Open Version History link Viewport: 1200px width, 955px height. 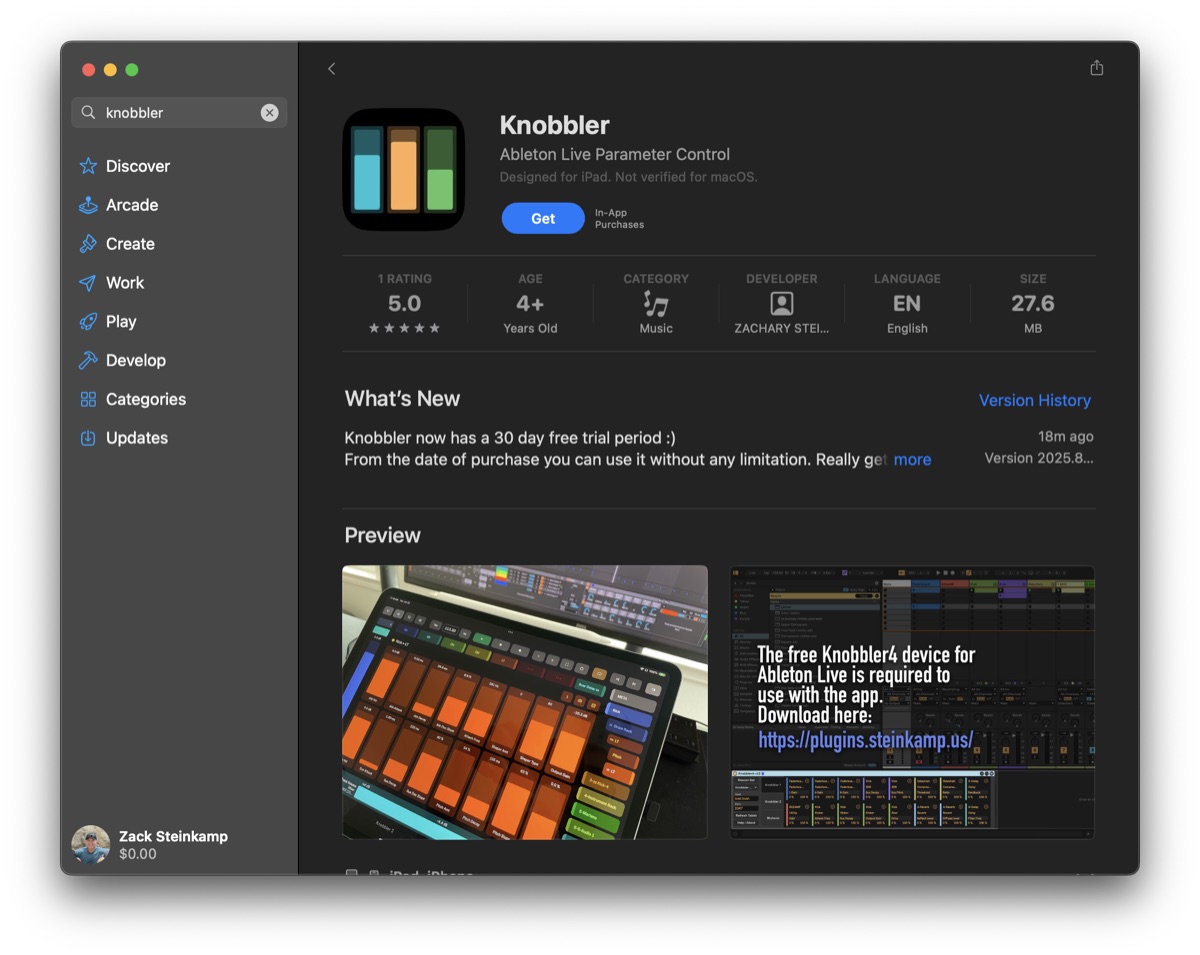[1035, 400]
